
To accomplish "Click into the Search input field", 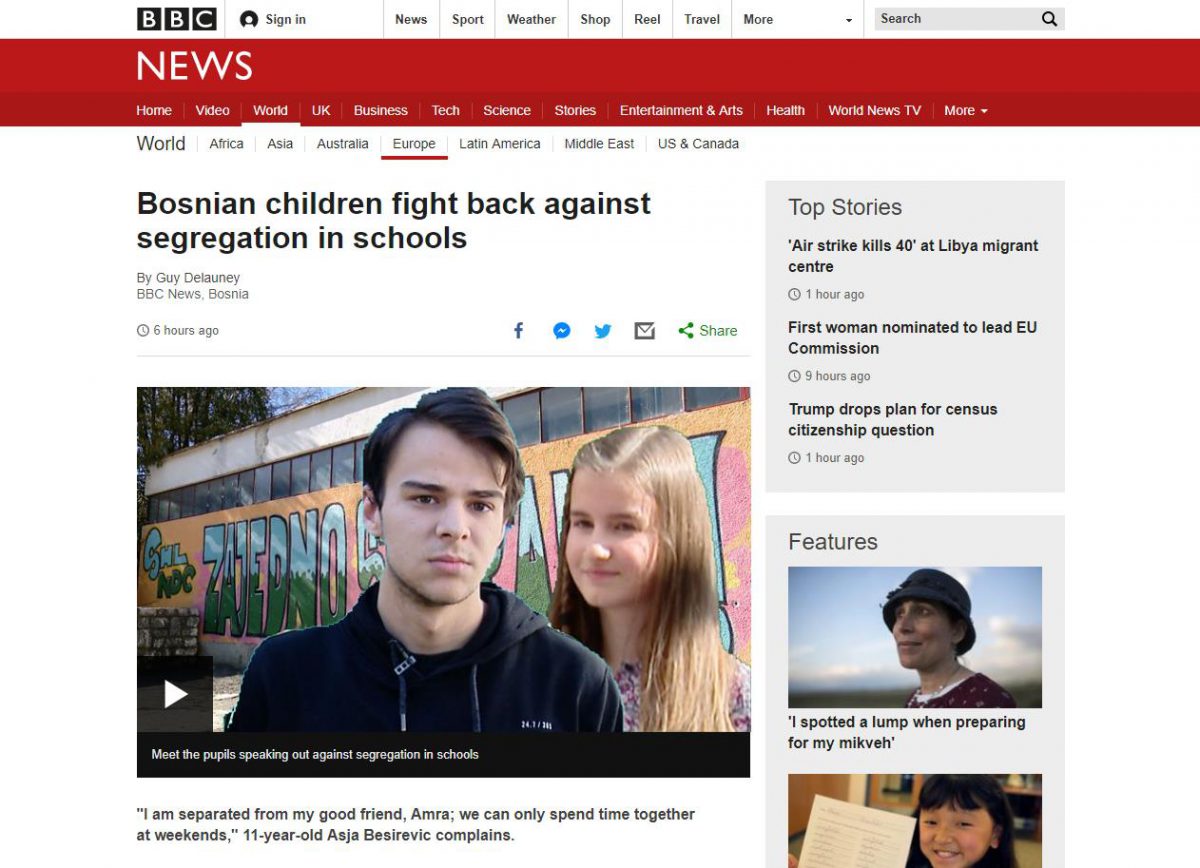I will click(x=955, y=19).
